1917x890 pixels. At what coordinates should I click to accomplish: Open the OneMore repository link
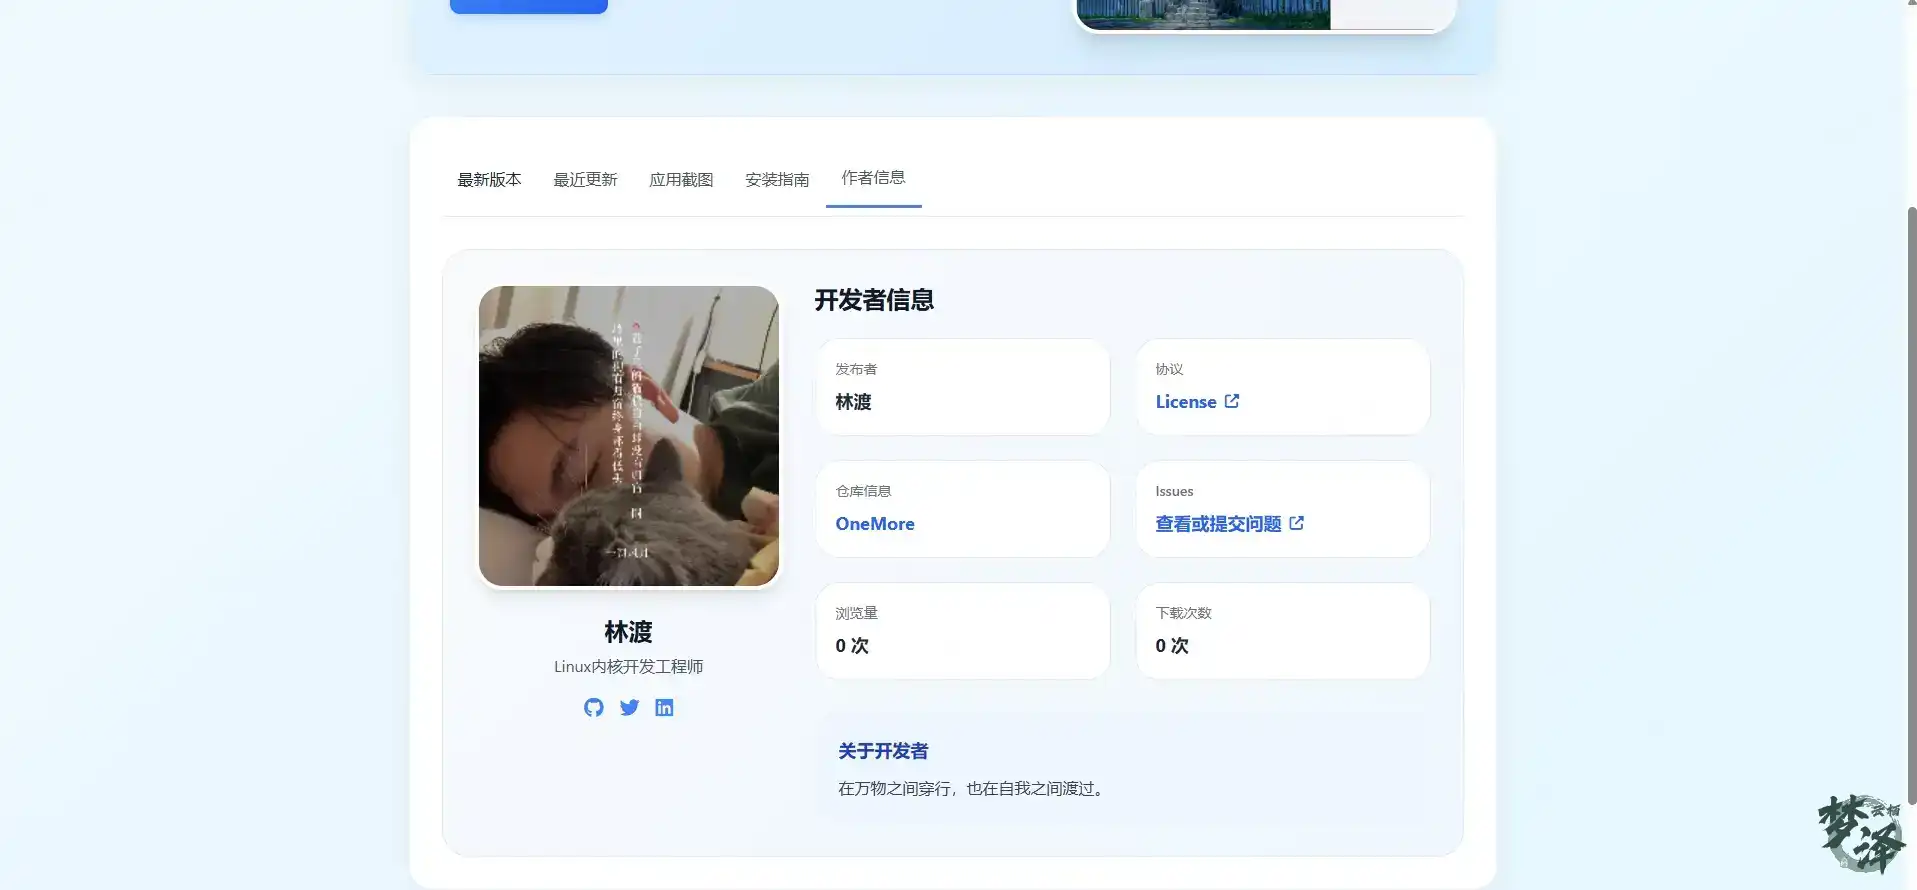(875, 524)
